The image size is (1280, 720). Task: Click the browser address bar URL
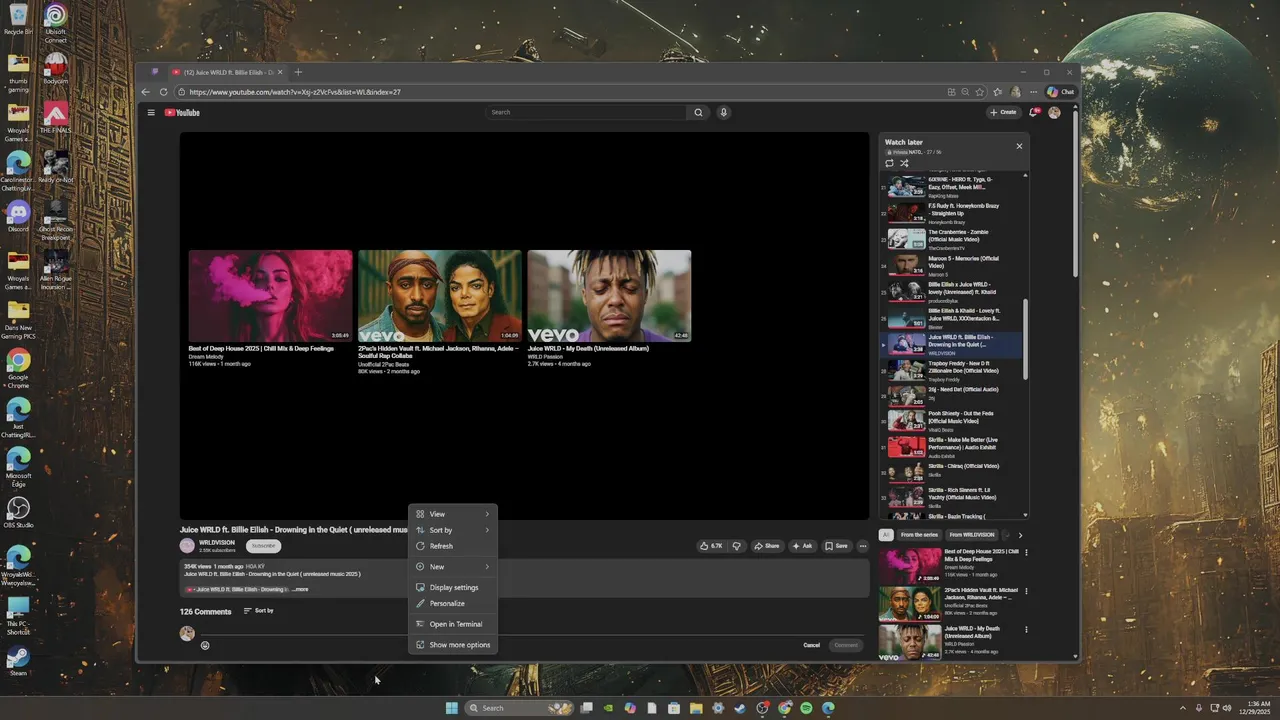pyautogui.click(x=295, y=91)
